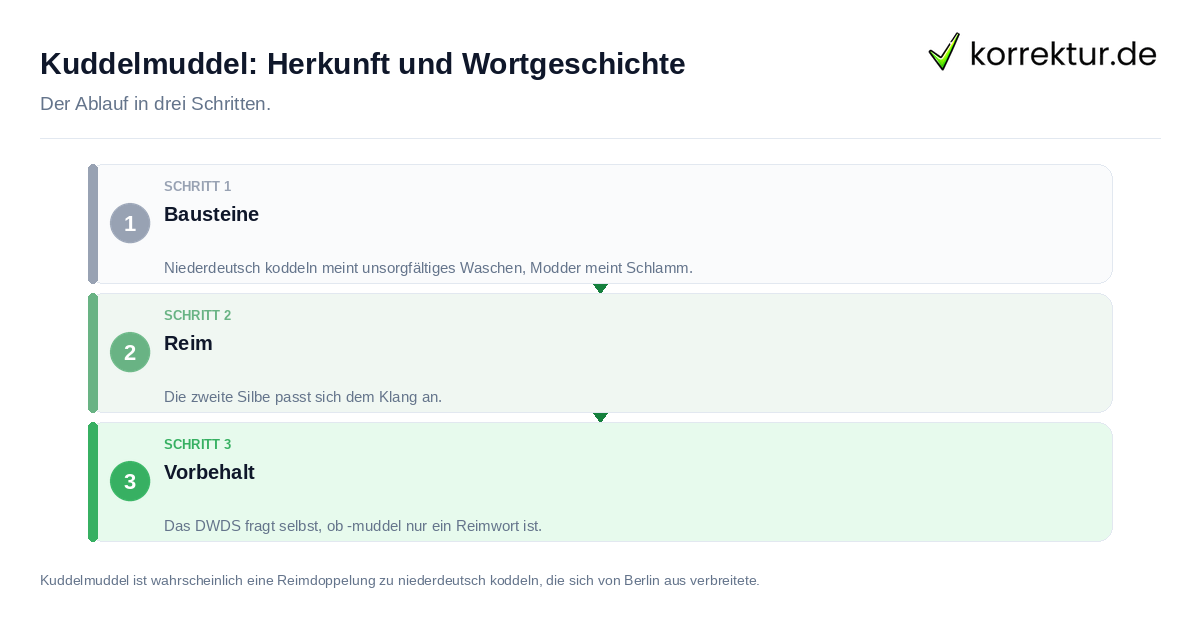Click the green checkmark icon in logo
The image size is (1200, 630).
point(944,52)
